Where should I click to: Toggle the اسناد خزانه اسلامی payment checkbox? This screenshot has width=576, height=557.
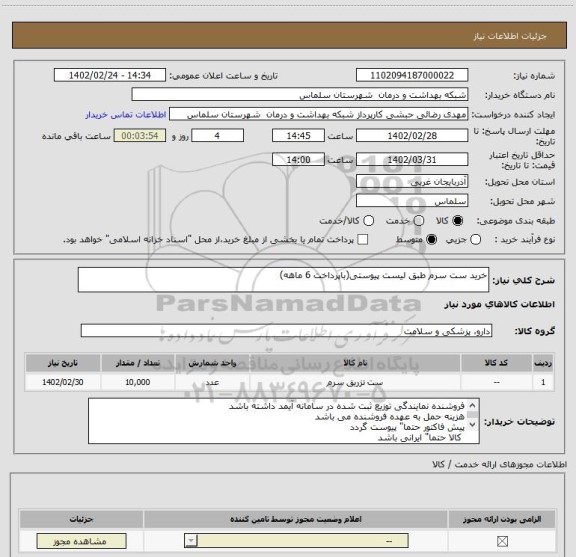click(x=363, y=240)
